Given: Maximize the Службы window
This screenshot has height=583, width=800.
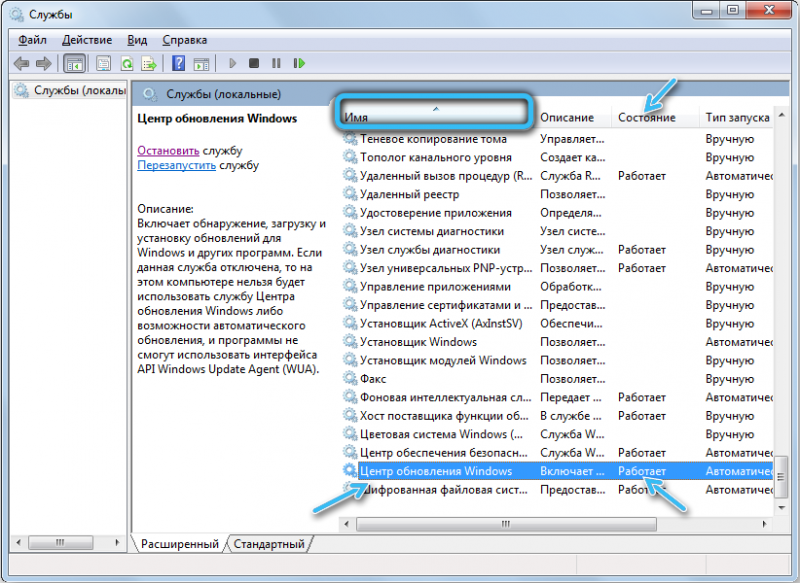Looking at the screenshot, I should point(733,10).
